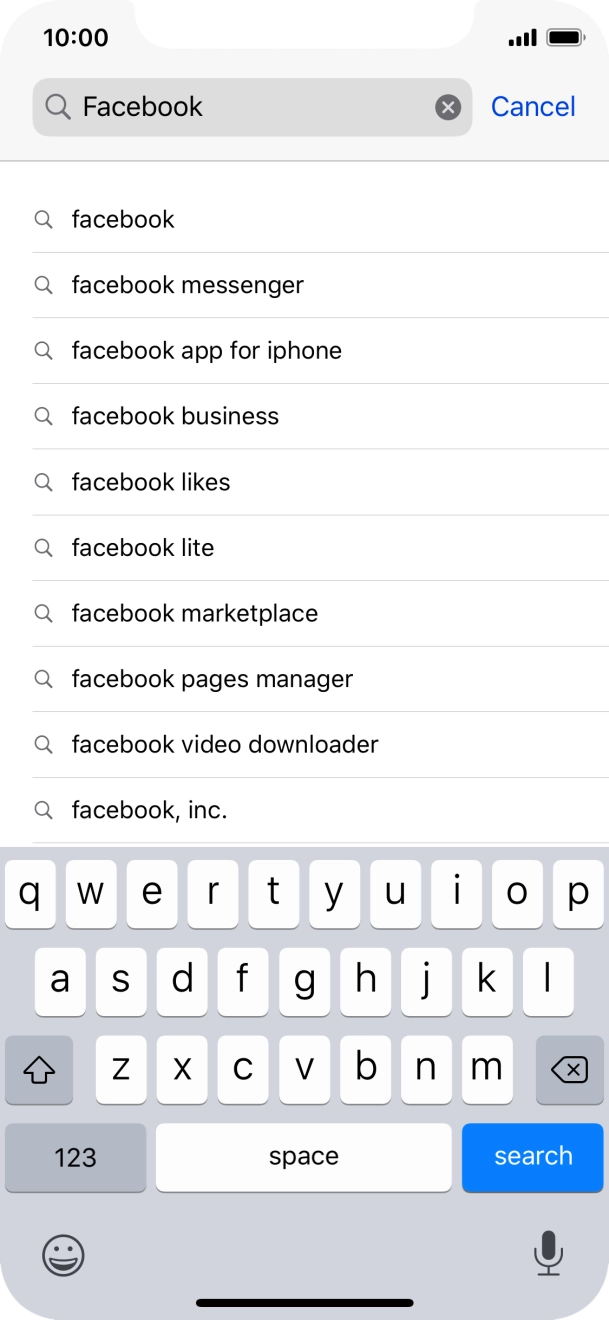This screenshot has height=1320, width=609.
Task: Tap the 'q' key on the keyboard
Action: pyautogui.click(x=29, y=894)
